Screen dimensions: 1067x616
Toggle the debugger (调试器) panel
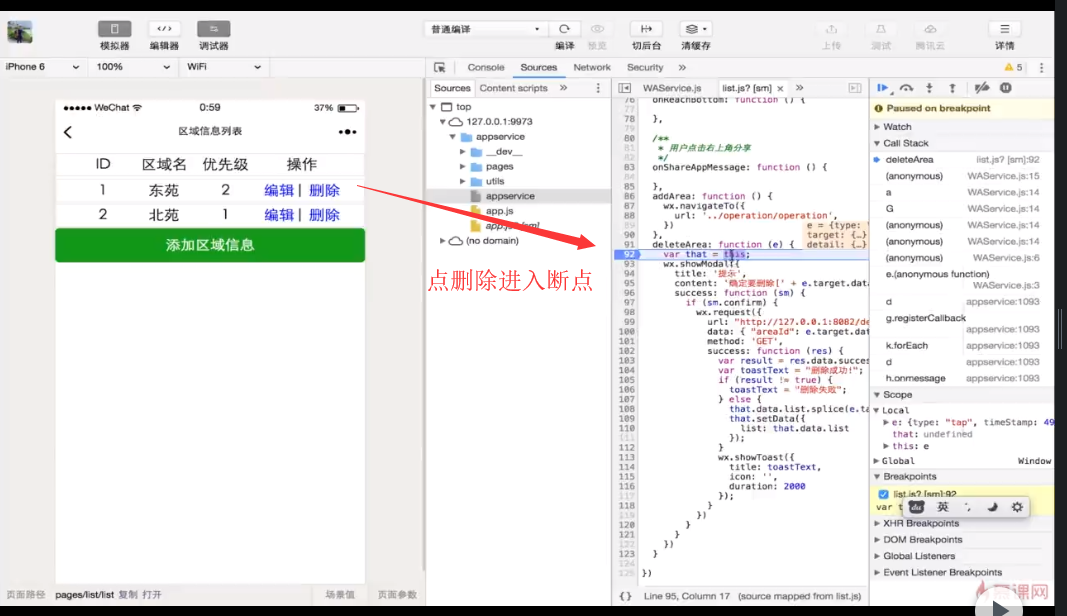click(x=214, y=29)
